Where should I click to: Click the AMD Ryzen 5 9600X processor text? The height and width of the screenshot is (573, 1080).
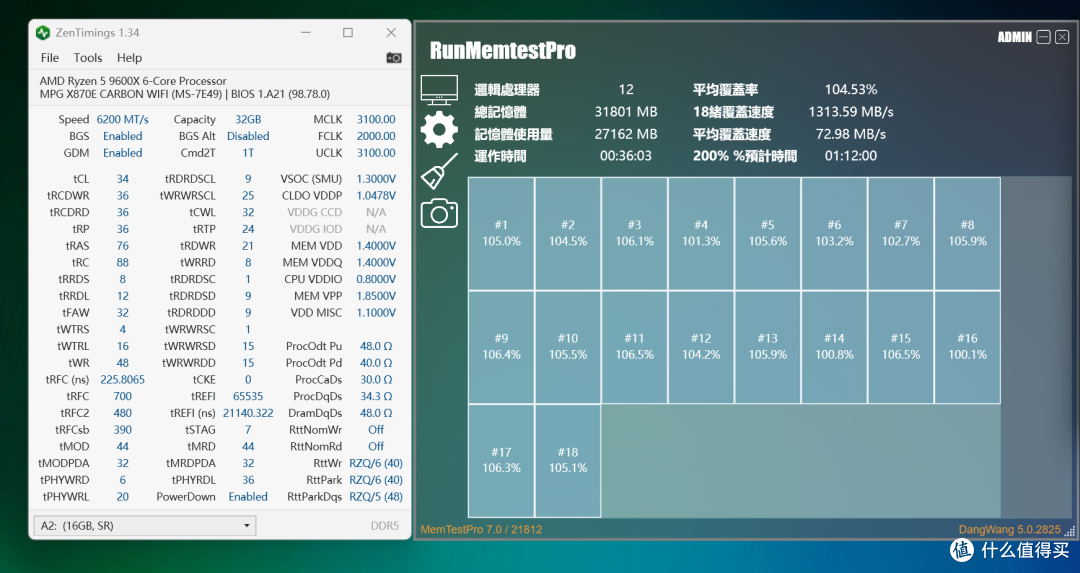[x=133, y=81]
